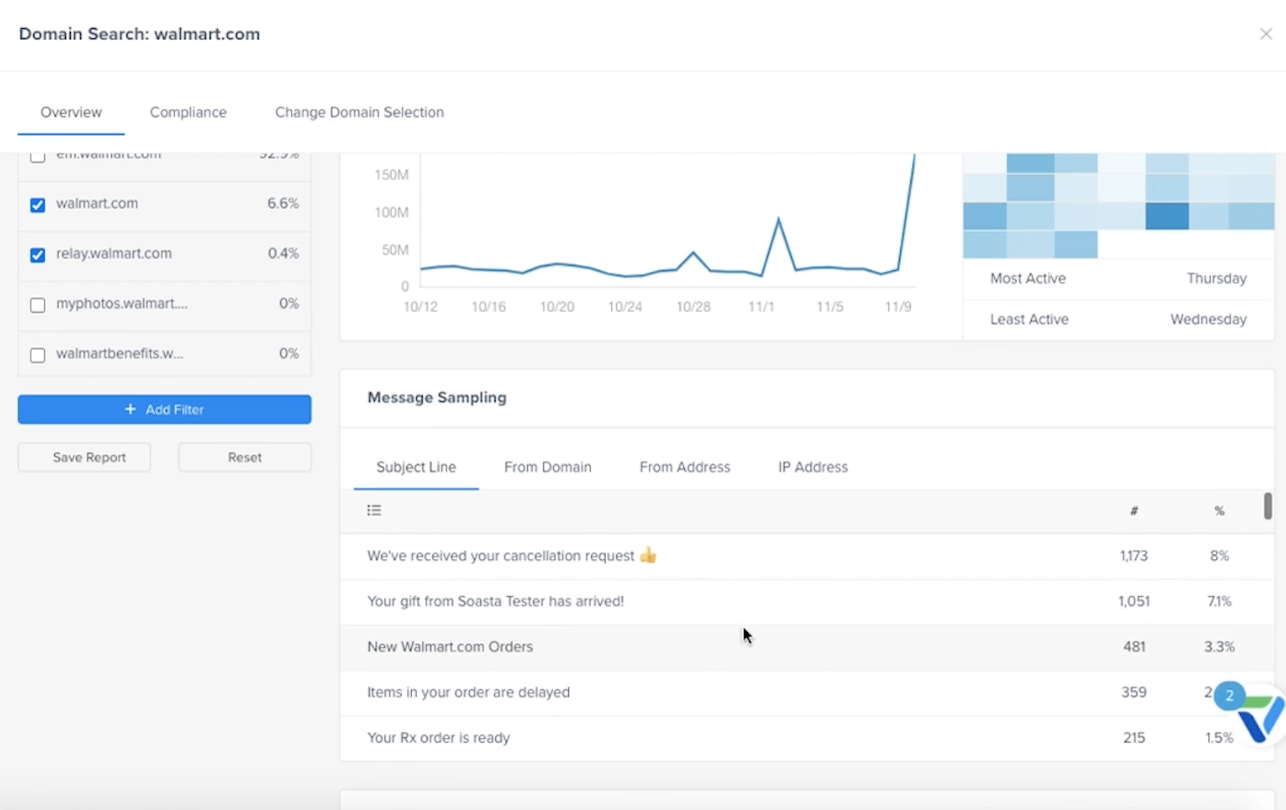Click the 'Domain Search: walmart.com' dialog title

(139, 34)
